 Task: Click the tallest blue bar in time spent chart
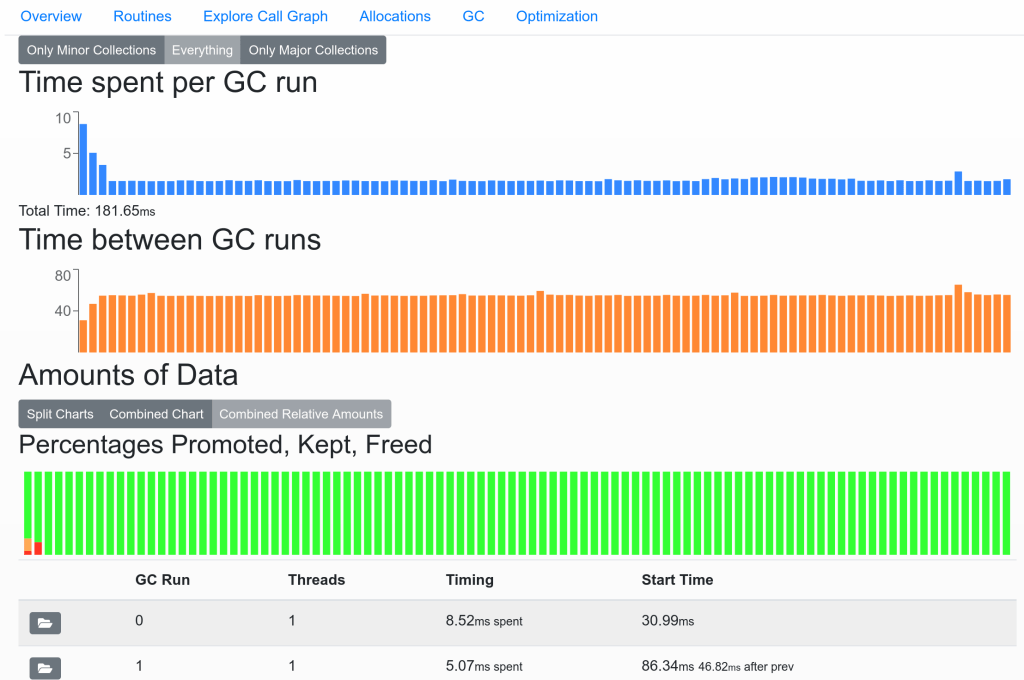point(84,160)
